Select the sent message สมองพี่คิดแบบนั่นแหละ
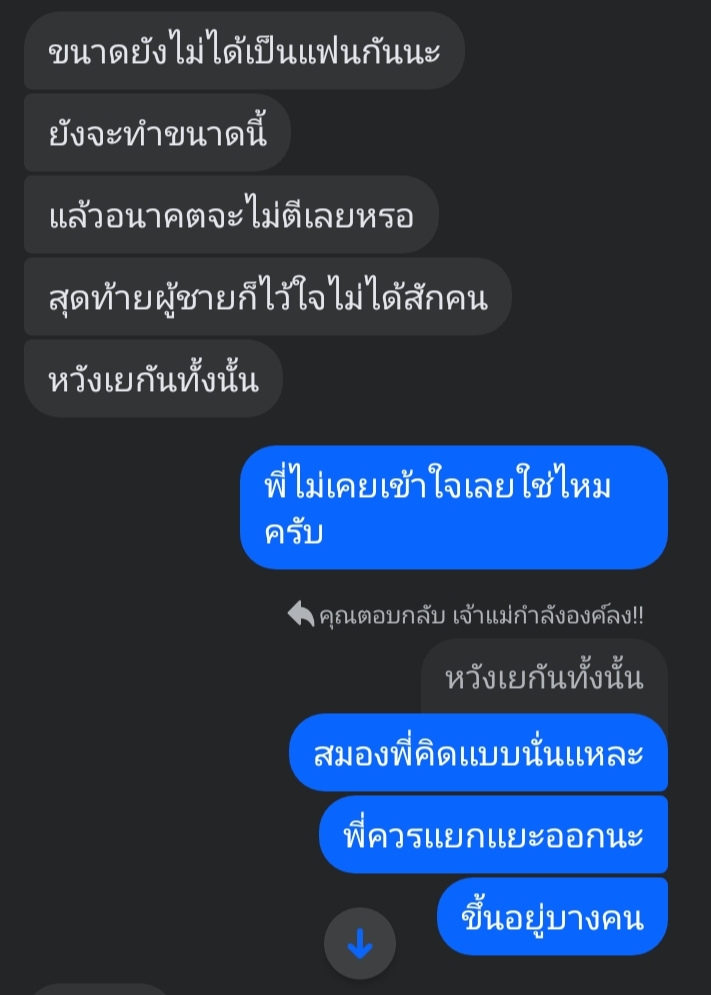 [478, 753]
